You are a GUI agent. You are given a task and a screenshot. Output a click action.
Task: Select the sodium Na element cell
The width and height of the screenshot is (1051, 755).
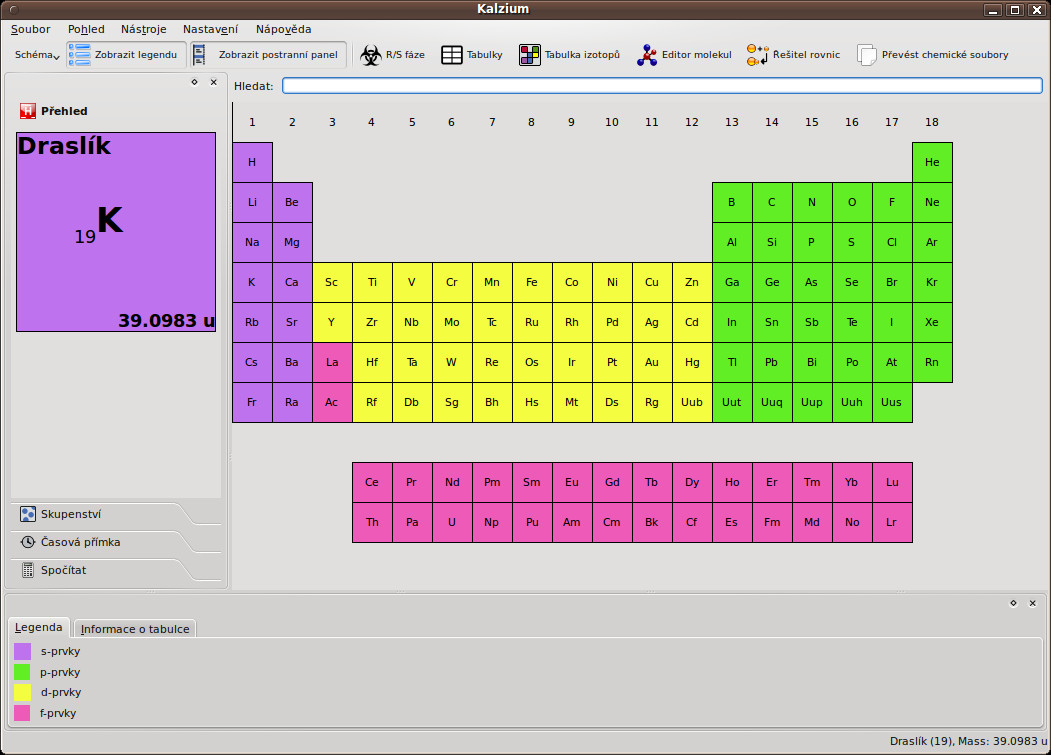[252, 242]
